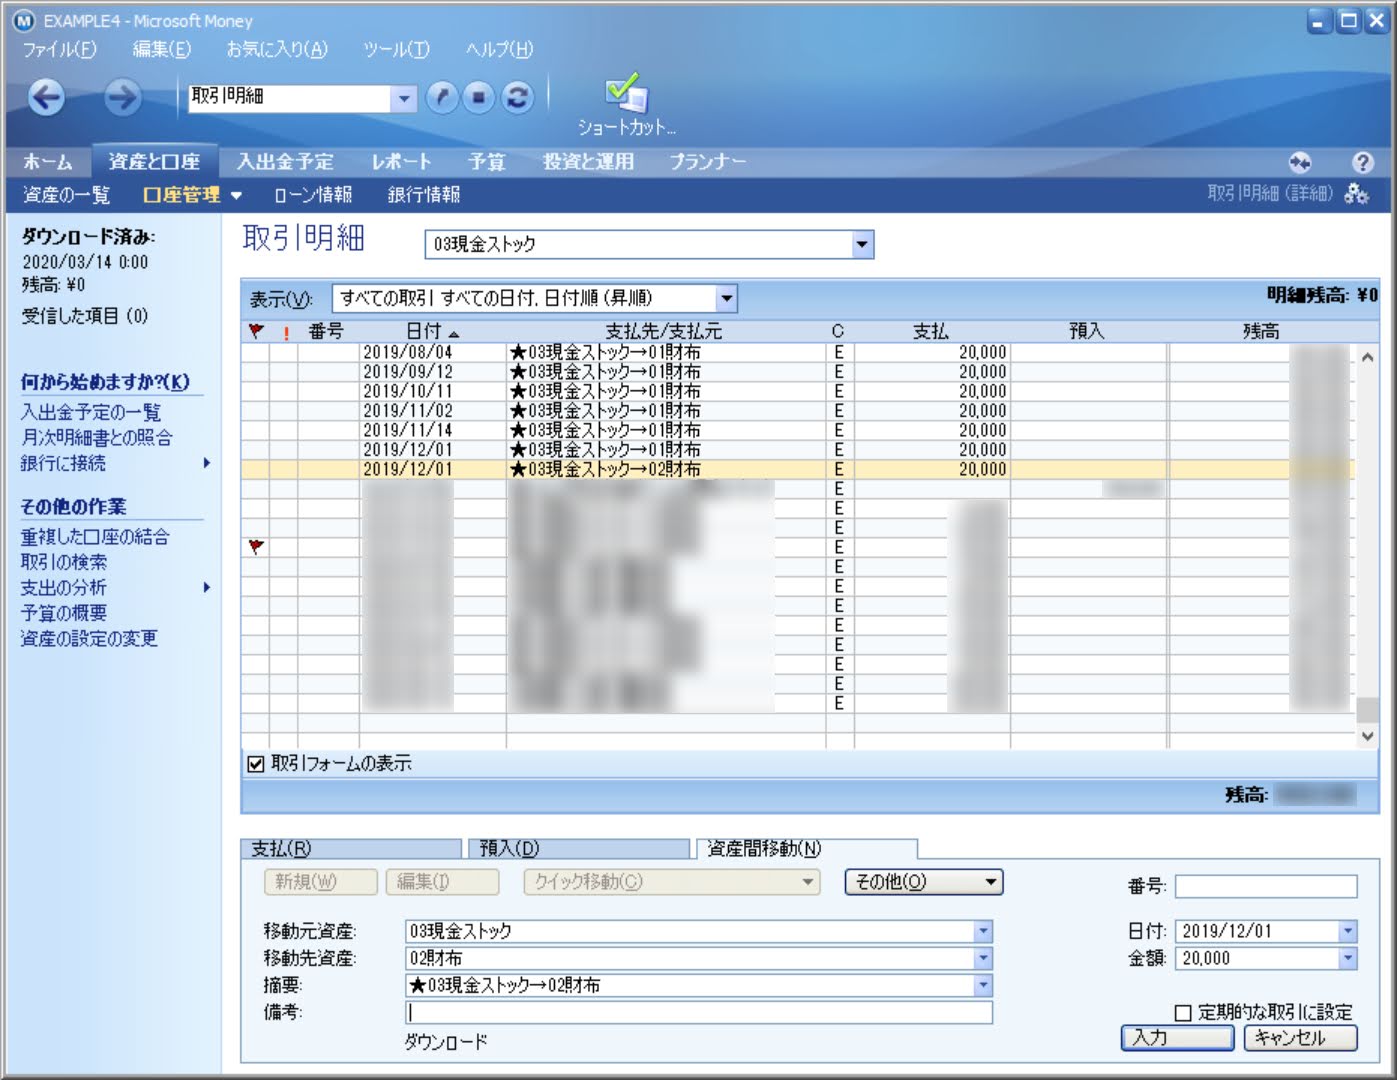Open the その他(O) dropdown button
1397x1080 pixels.
(924, 881)
